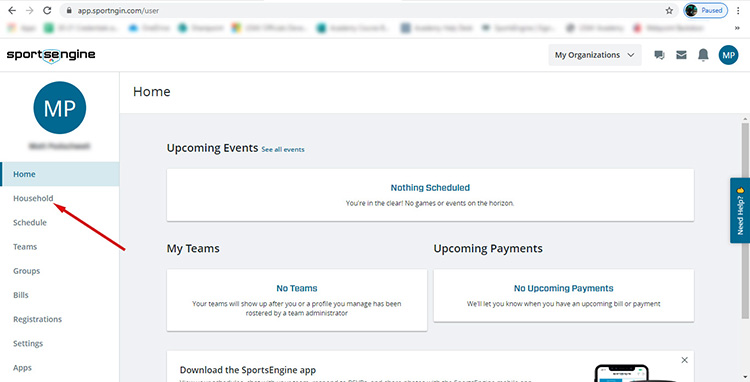
Task: Click the padlock site info icon
Action: (69, 11)
